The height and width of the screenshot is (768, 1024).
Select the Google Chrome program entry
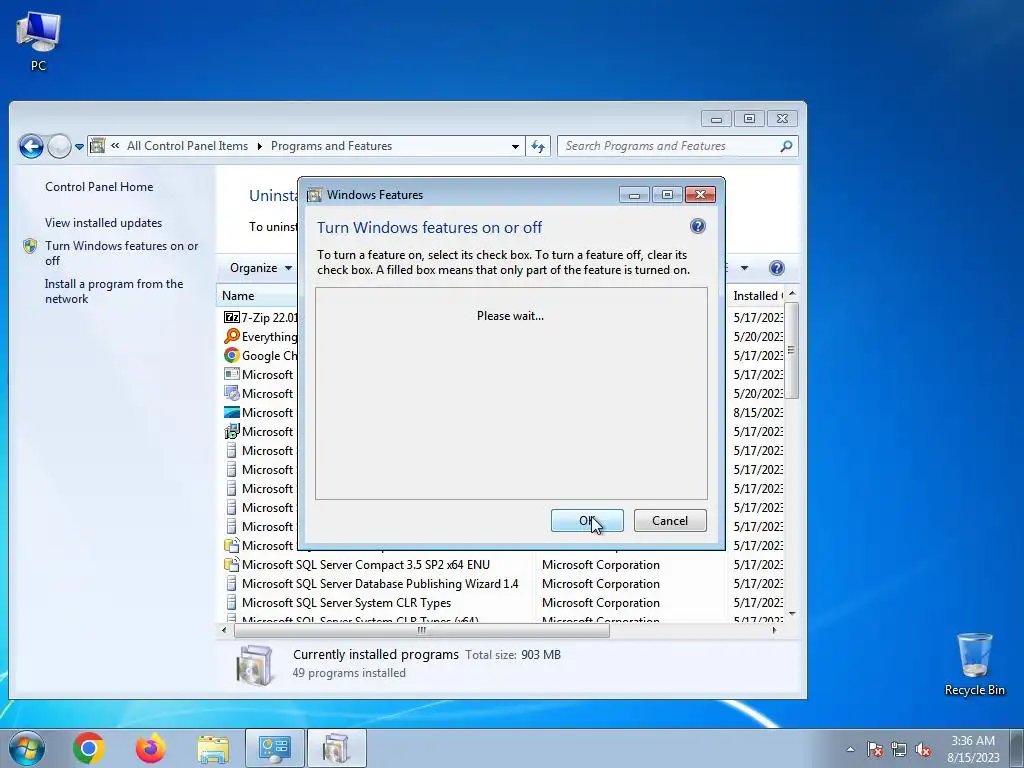coord(269,355)
